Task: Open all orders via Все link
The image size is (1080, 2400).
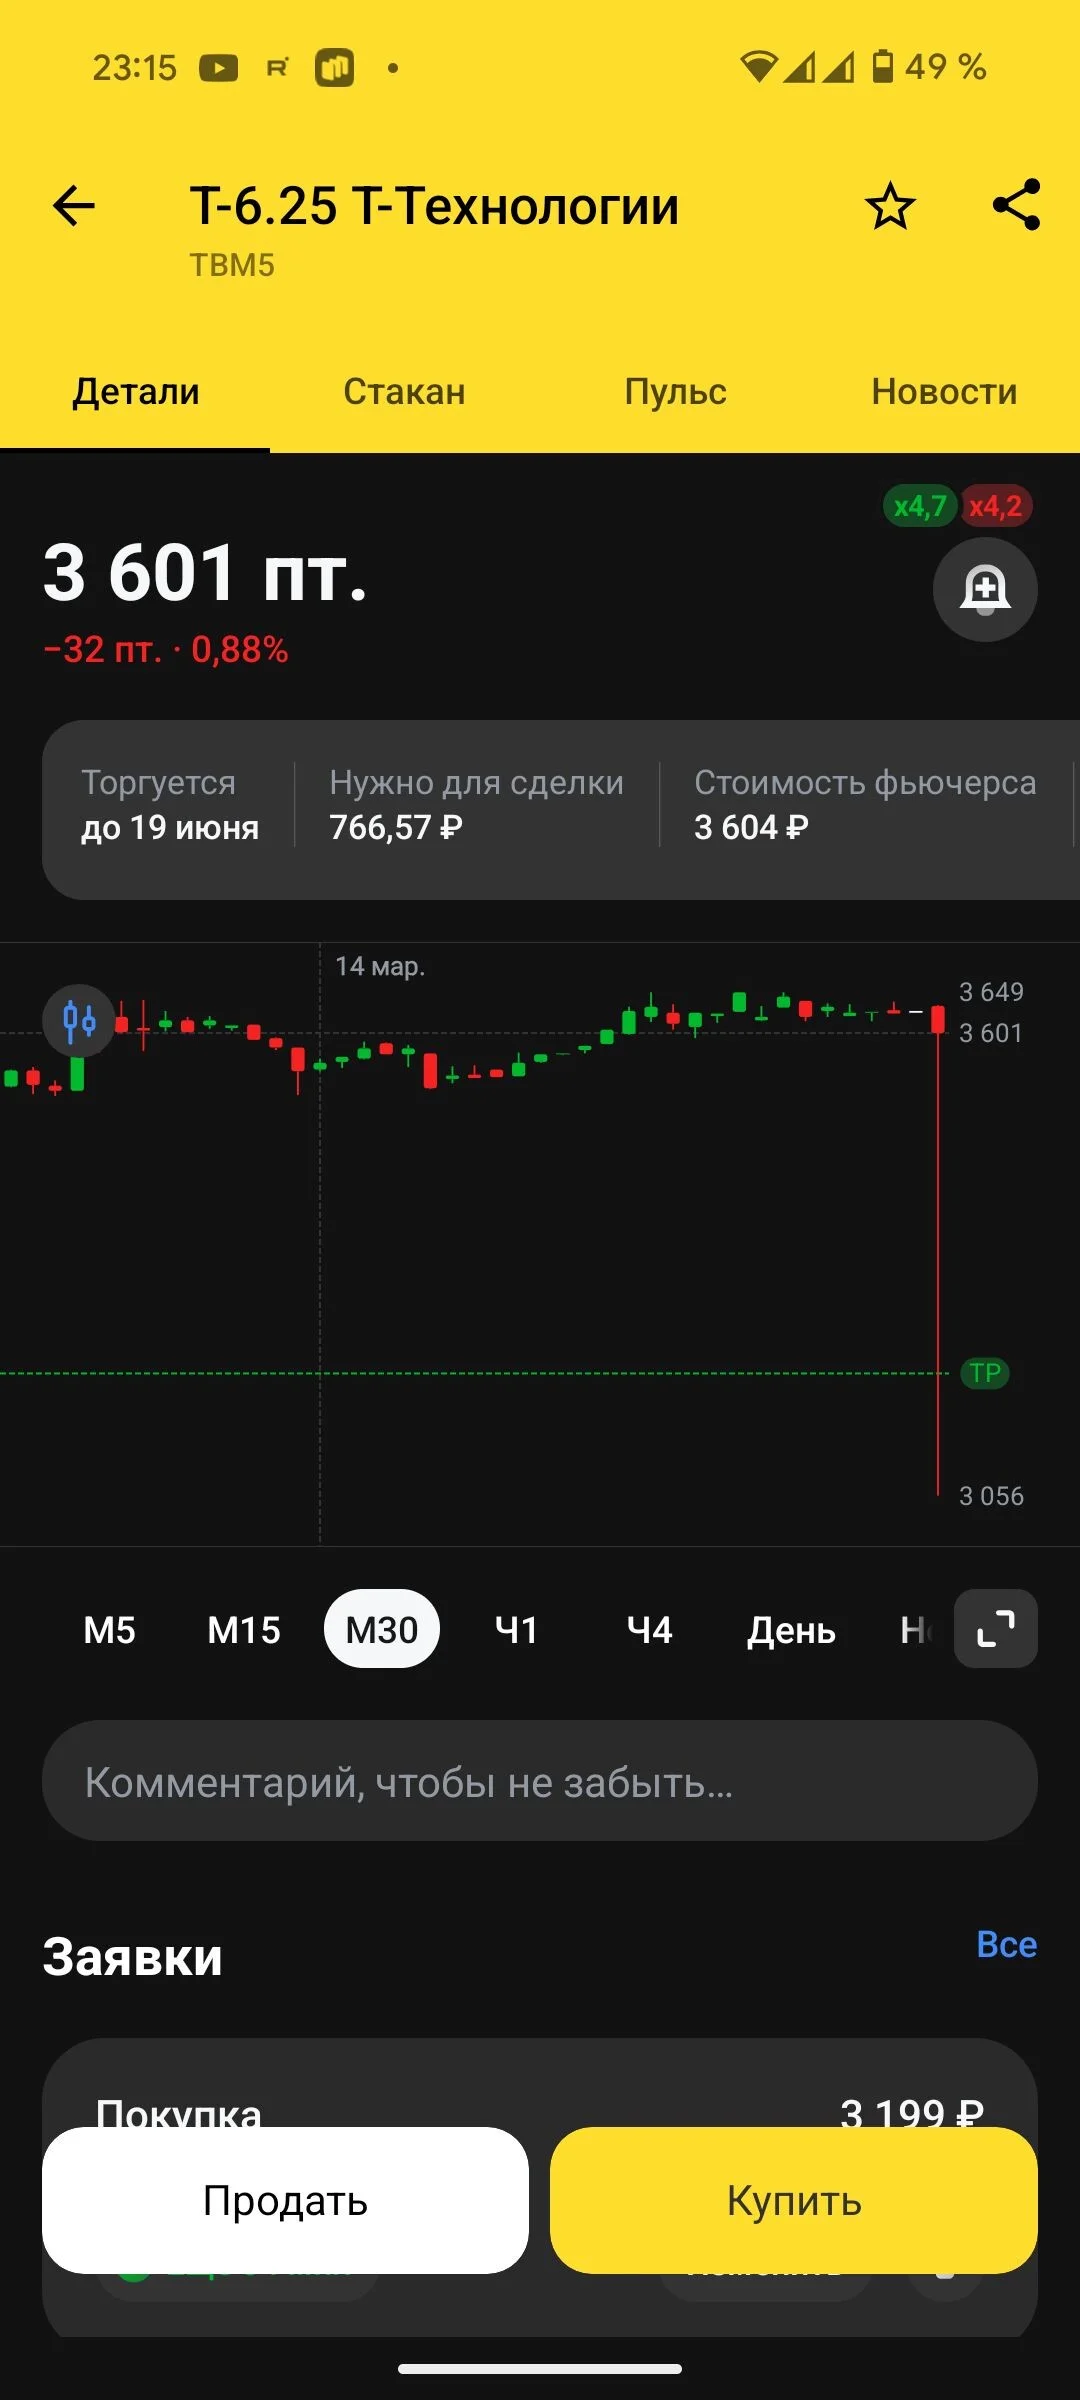Action: point(1006,1945)
